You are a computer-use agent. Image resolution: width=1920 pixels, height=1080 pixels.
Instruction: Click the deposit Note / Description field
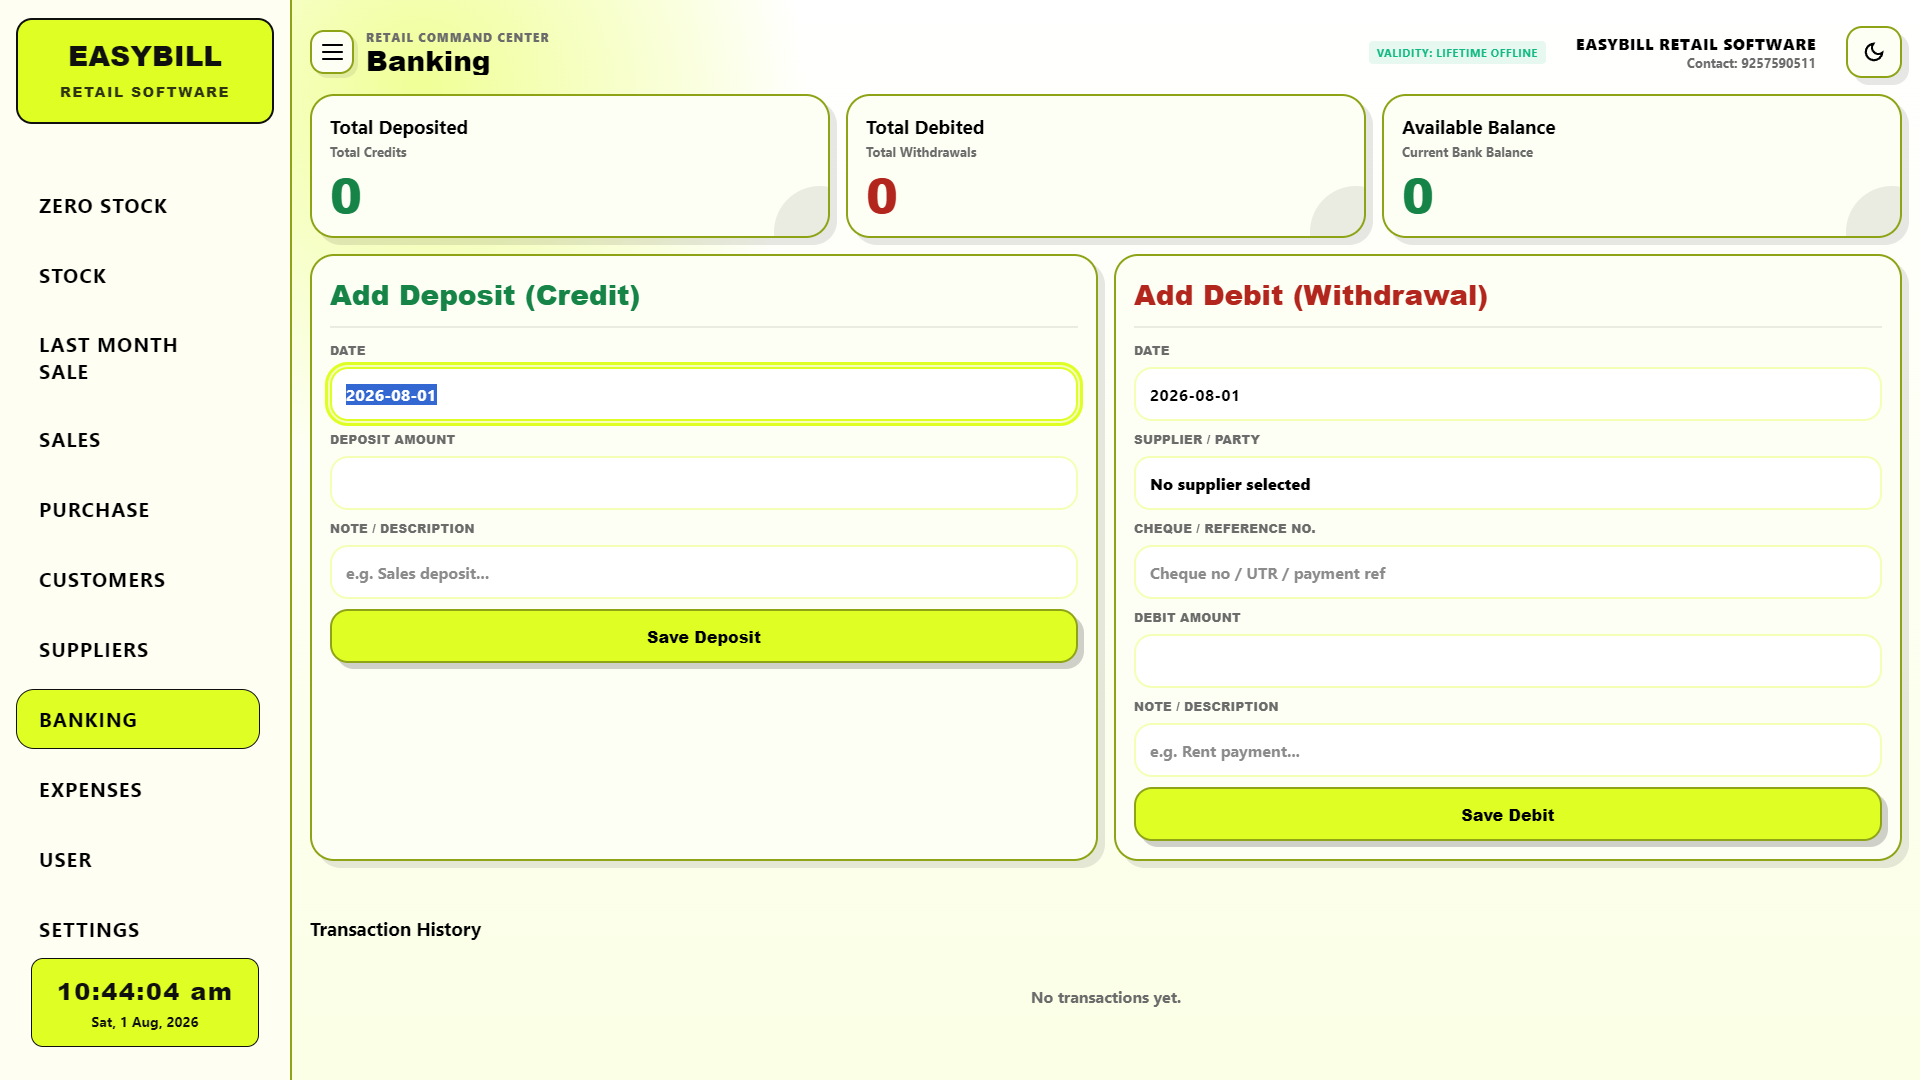704,572
